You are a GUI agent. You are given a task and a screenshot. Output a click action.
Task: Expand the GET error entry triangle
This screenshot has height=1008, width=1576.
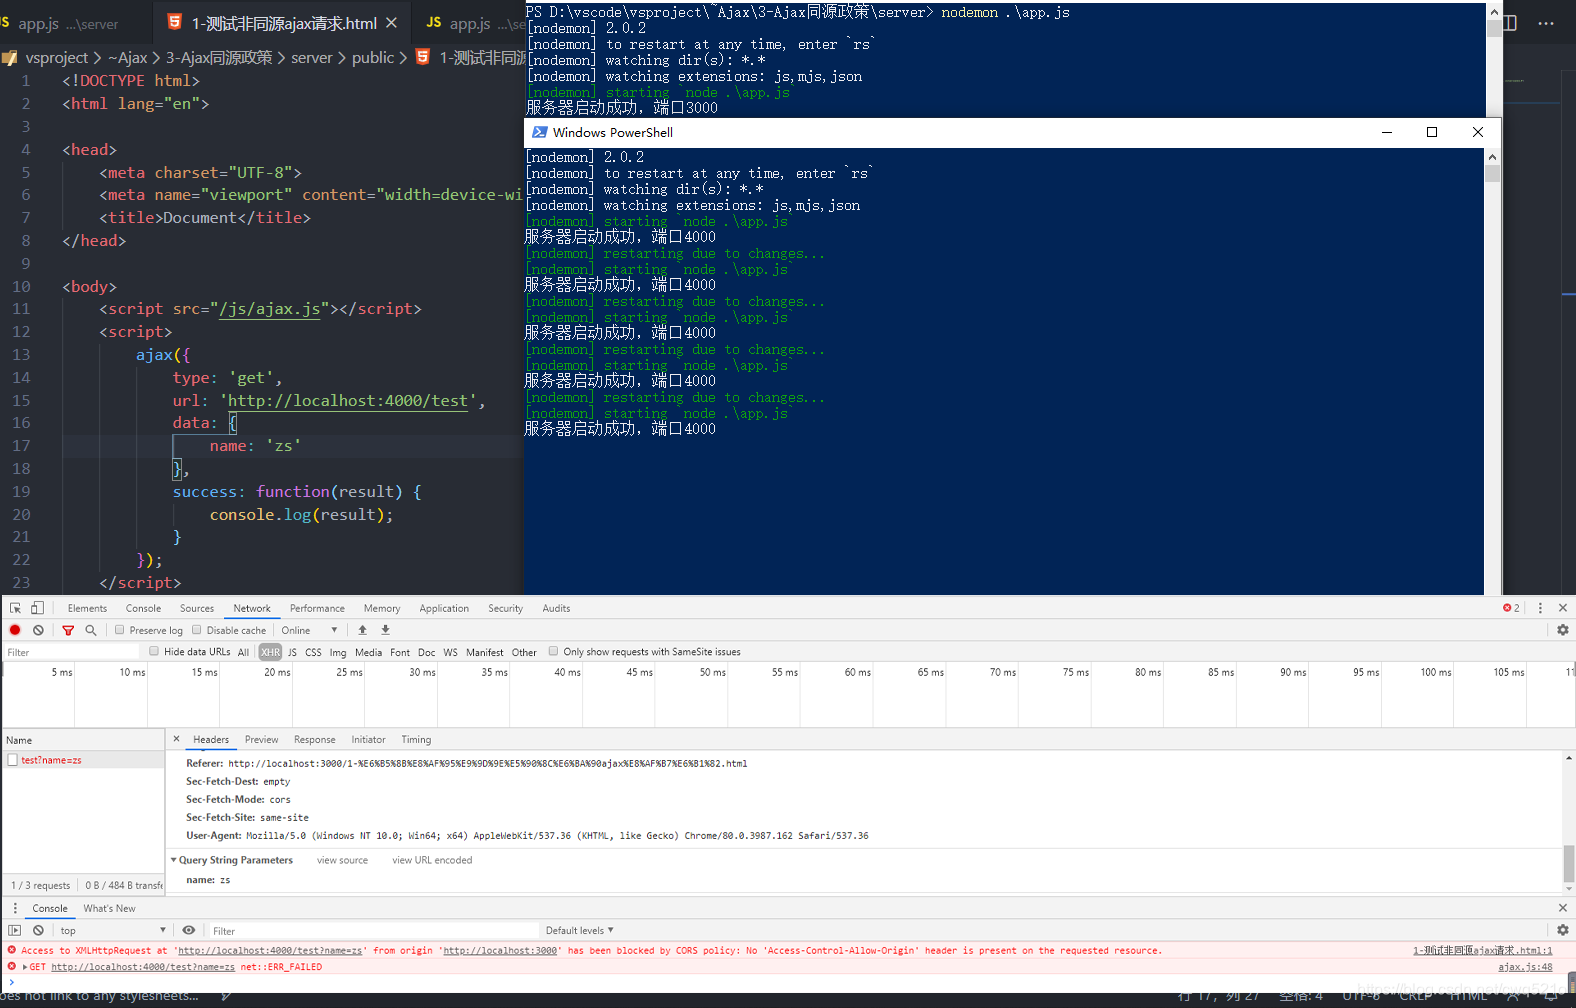tap(24, 967)
